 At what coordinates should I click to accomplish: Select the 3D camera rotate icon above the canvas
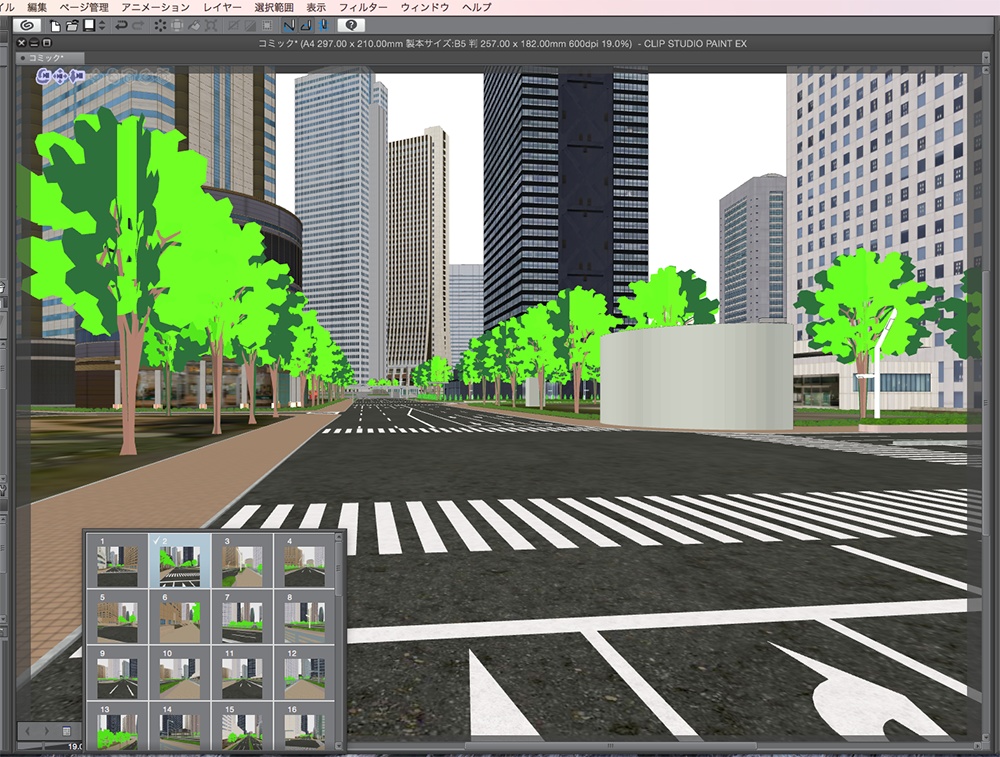click(43, 75)
